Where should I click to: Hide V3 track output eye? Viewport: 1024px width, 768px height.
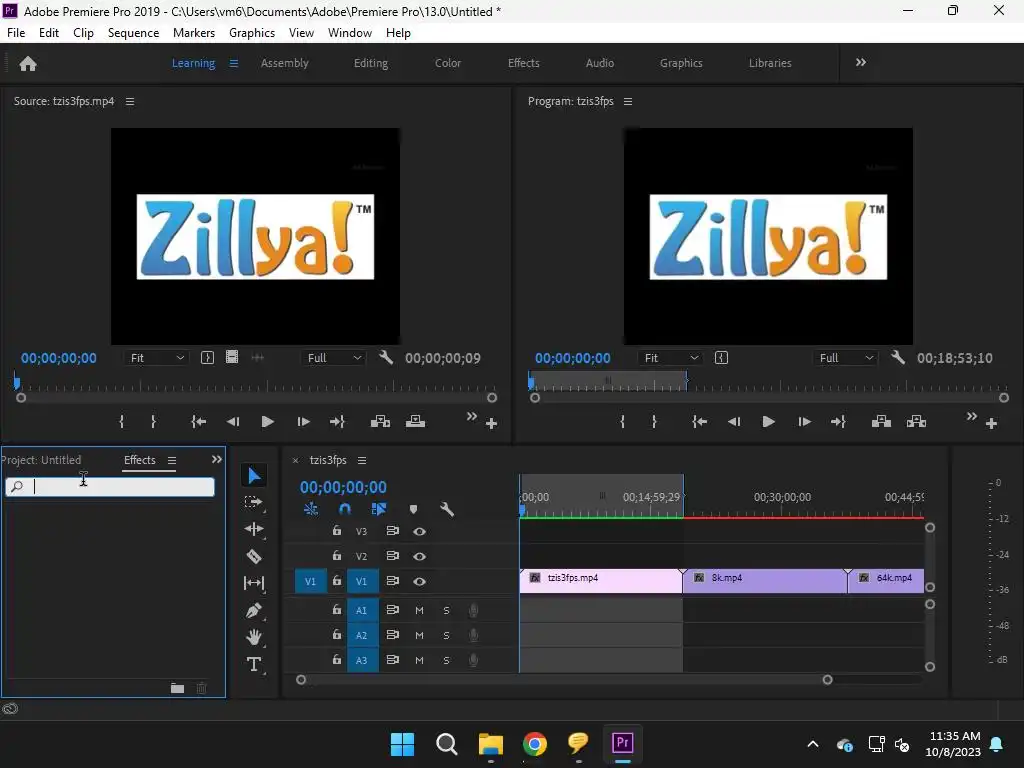tap(419, 532)
